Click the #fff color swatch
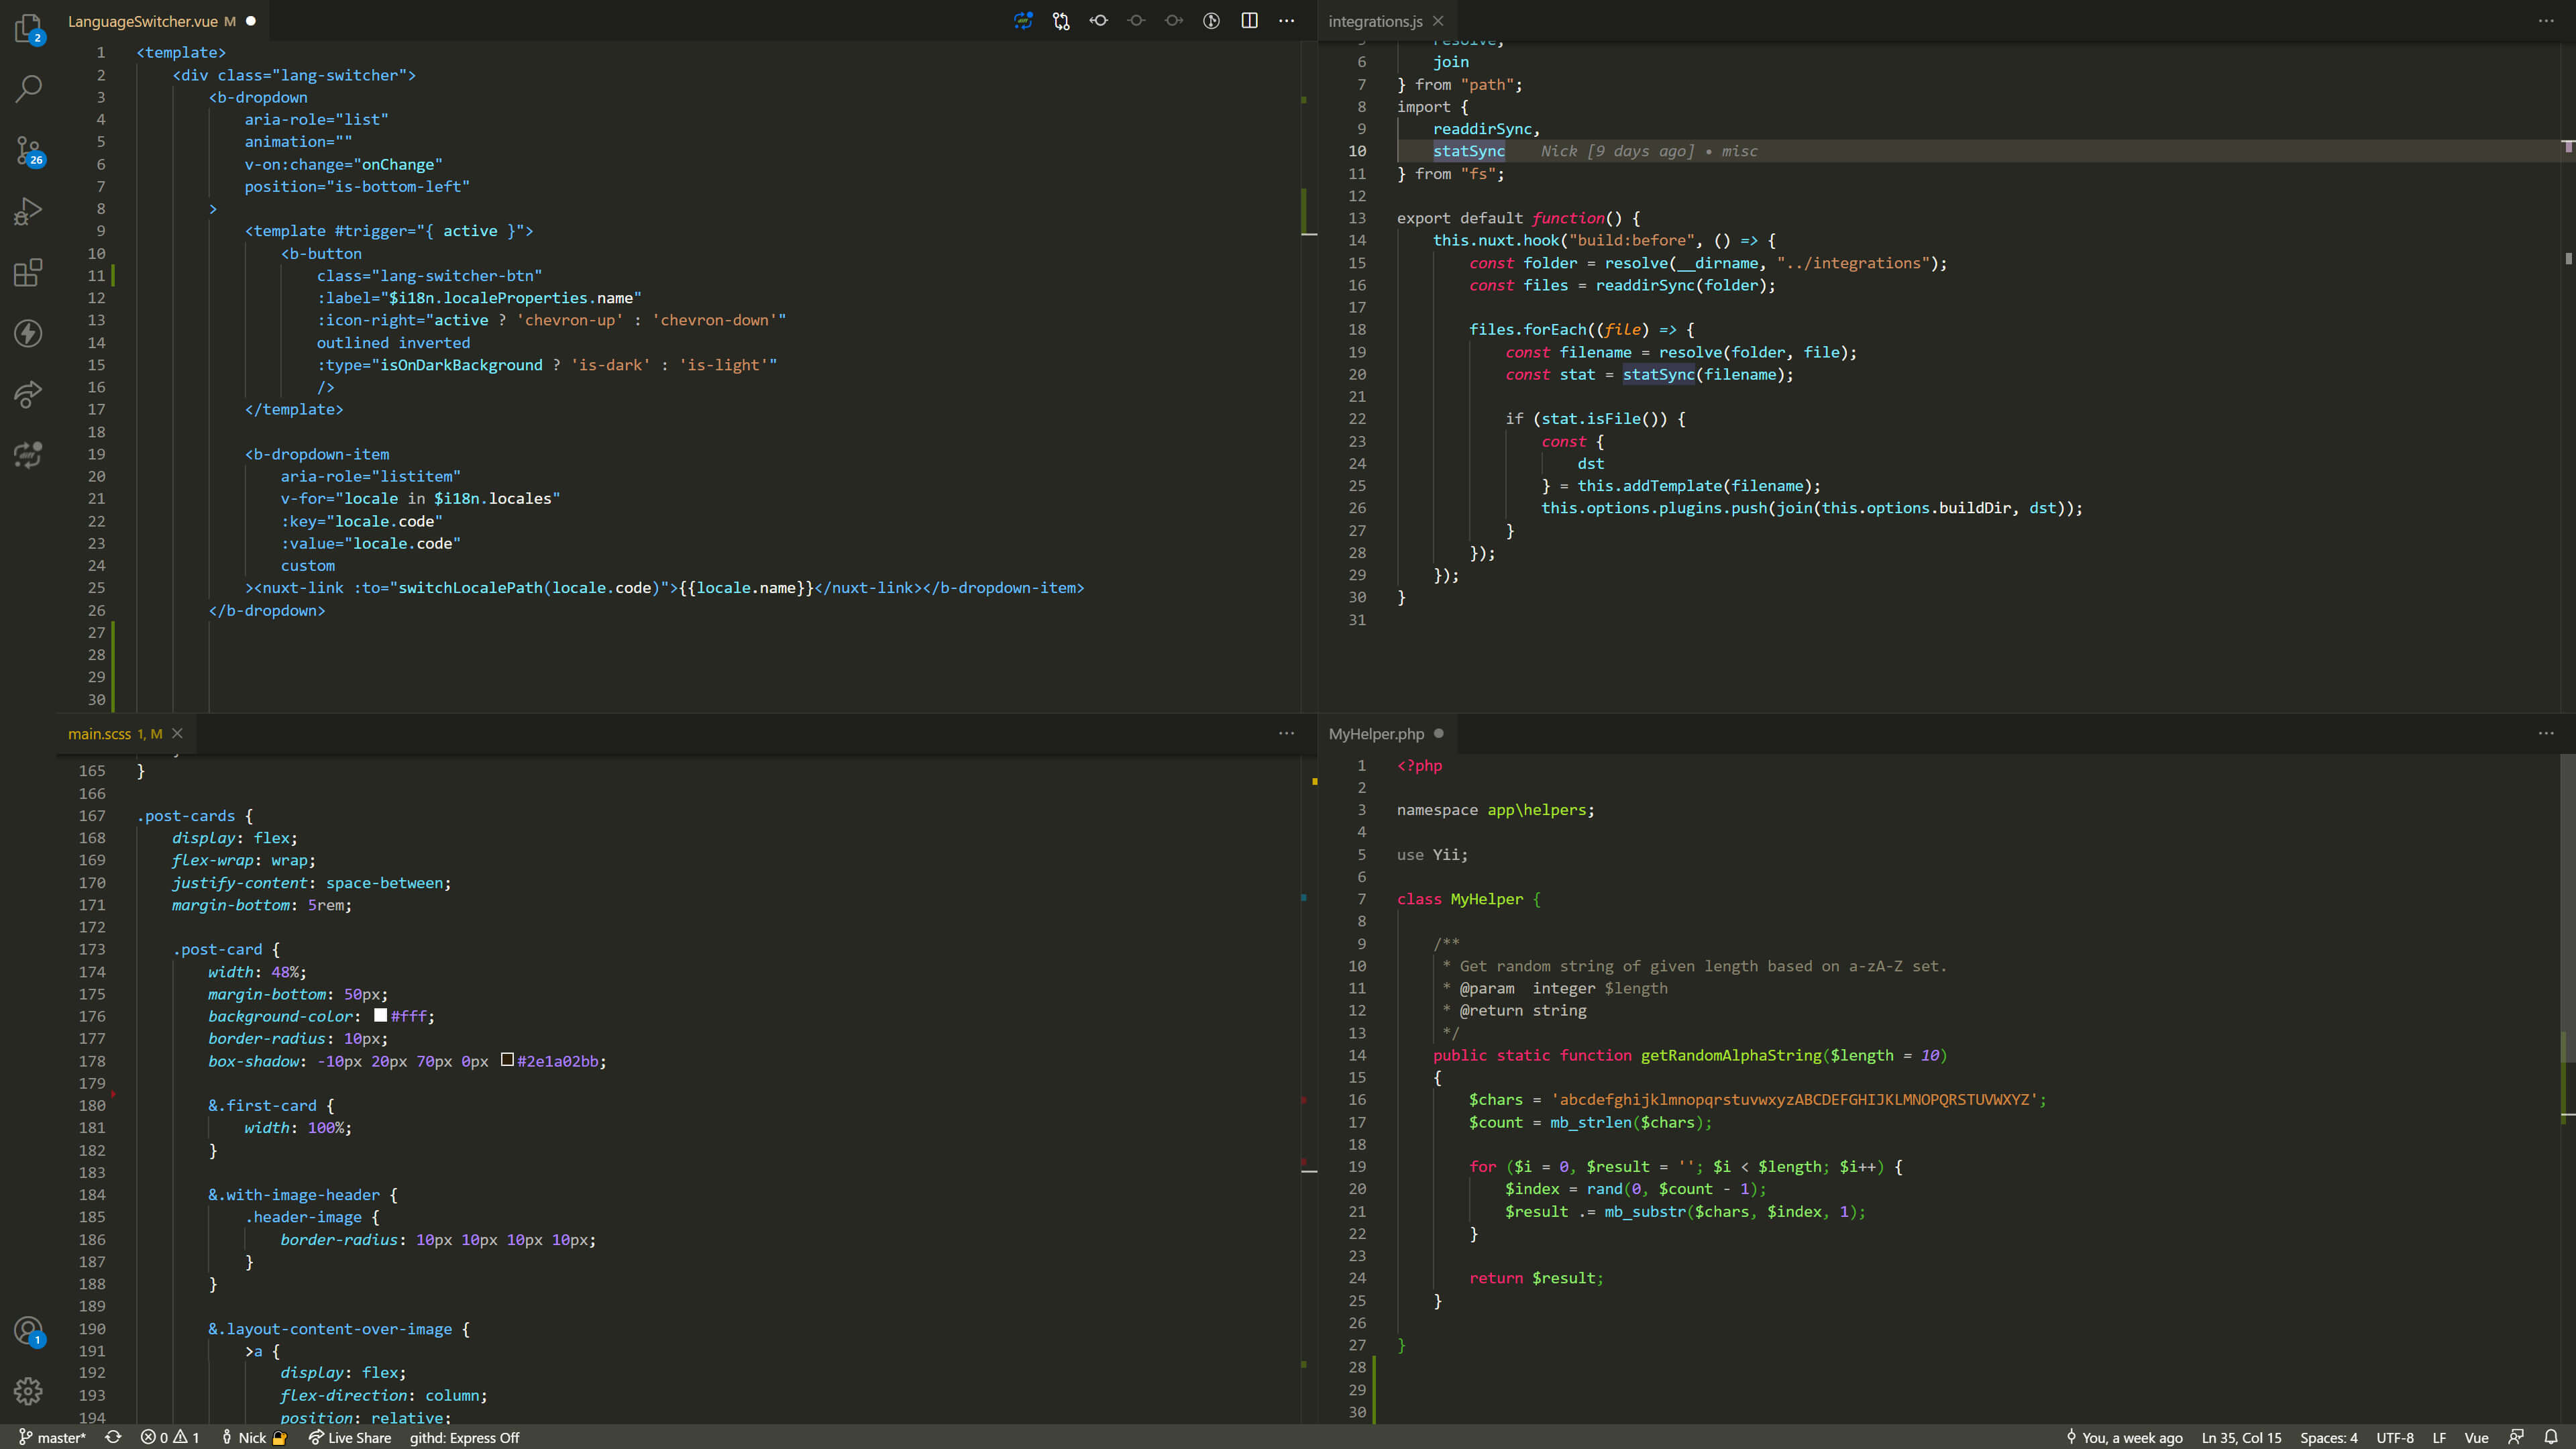The width and height of the screenshot is (2576, 1449). pos(380,1015)
